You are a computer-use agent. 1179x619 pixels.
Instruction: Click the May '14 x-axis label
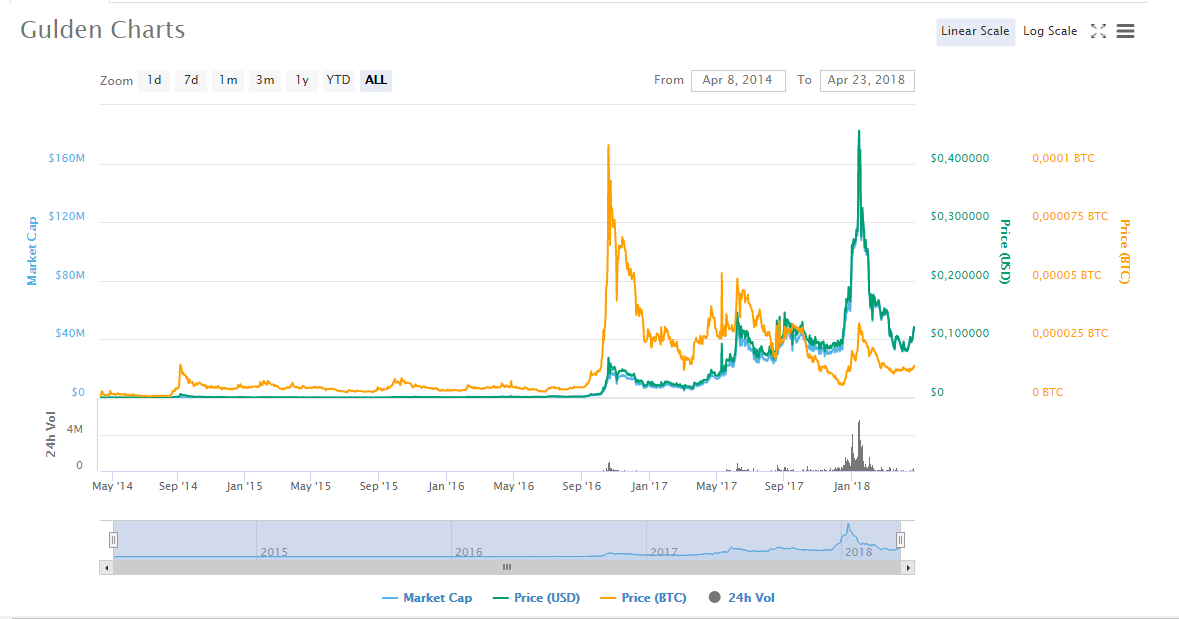point(113,487)
